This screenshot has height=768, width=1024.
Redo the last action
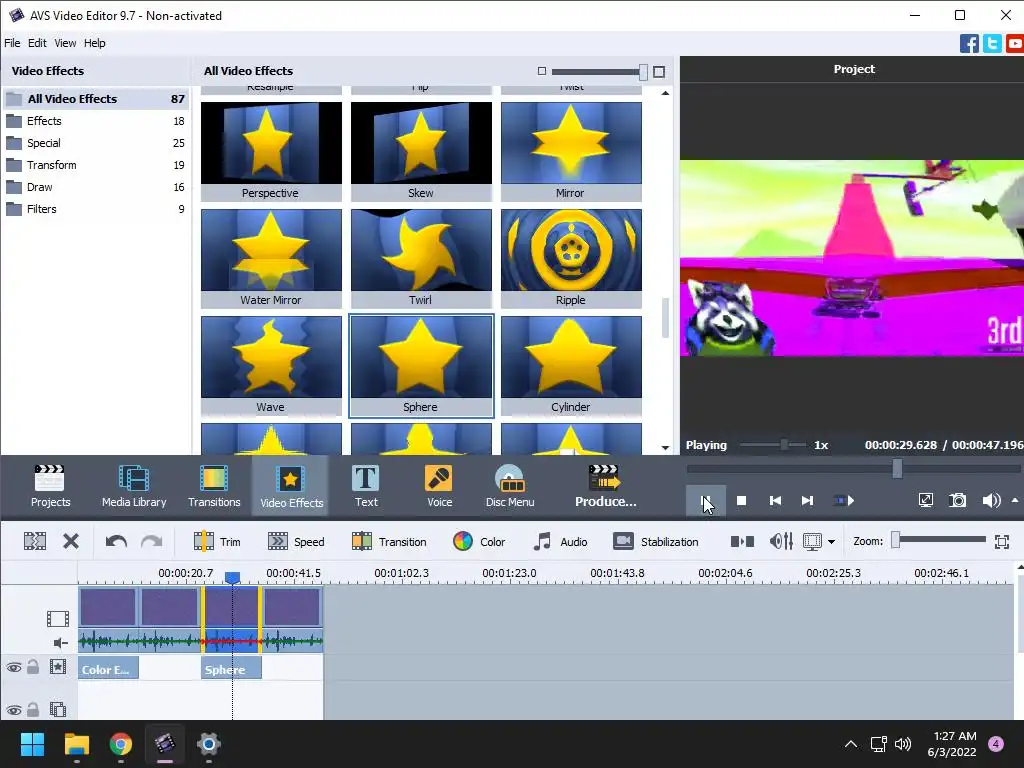tap(152, 541)
